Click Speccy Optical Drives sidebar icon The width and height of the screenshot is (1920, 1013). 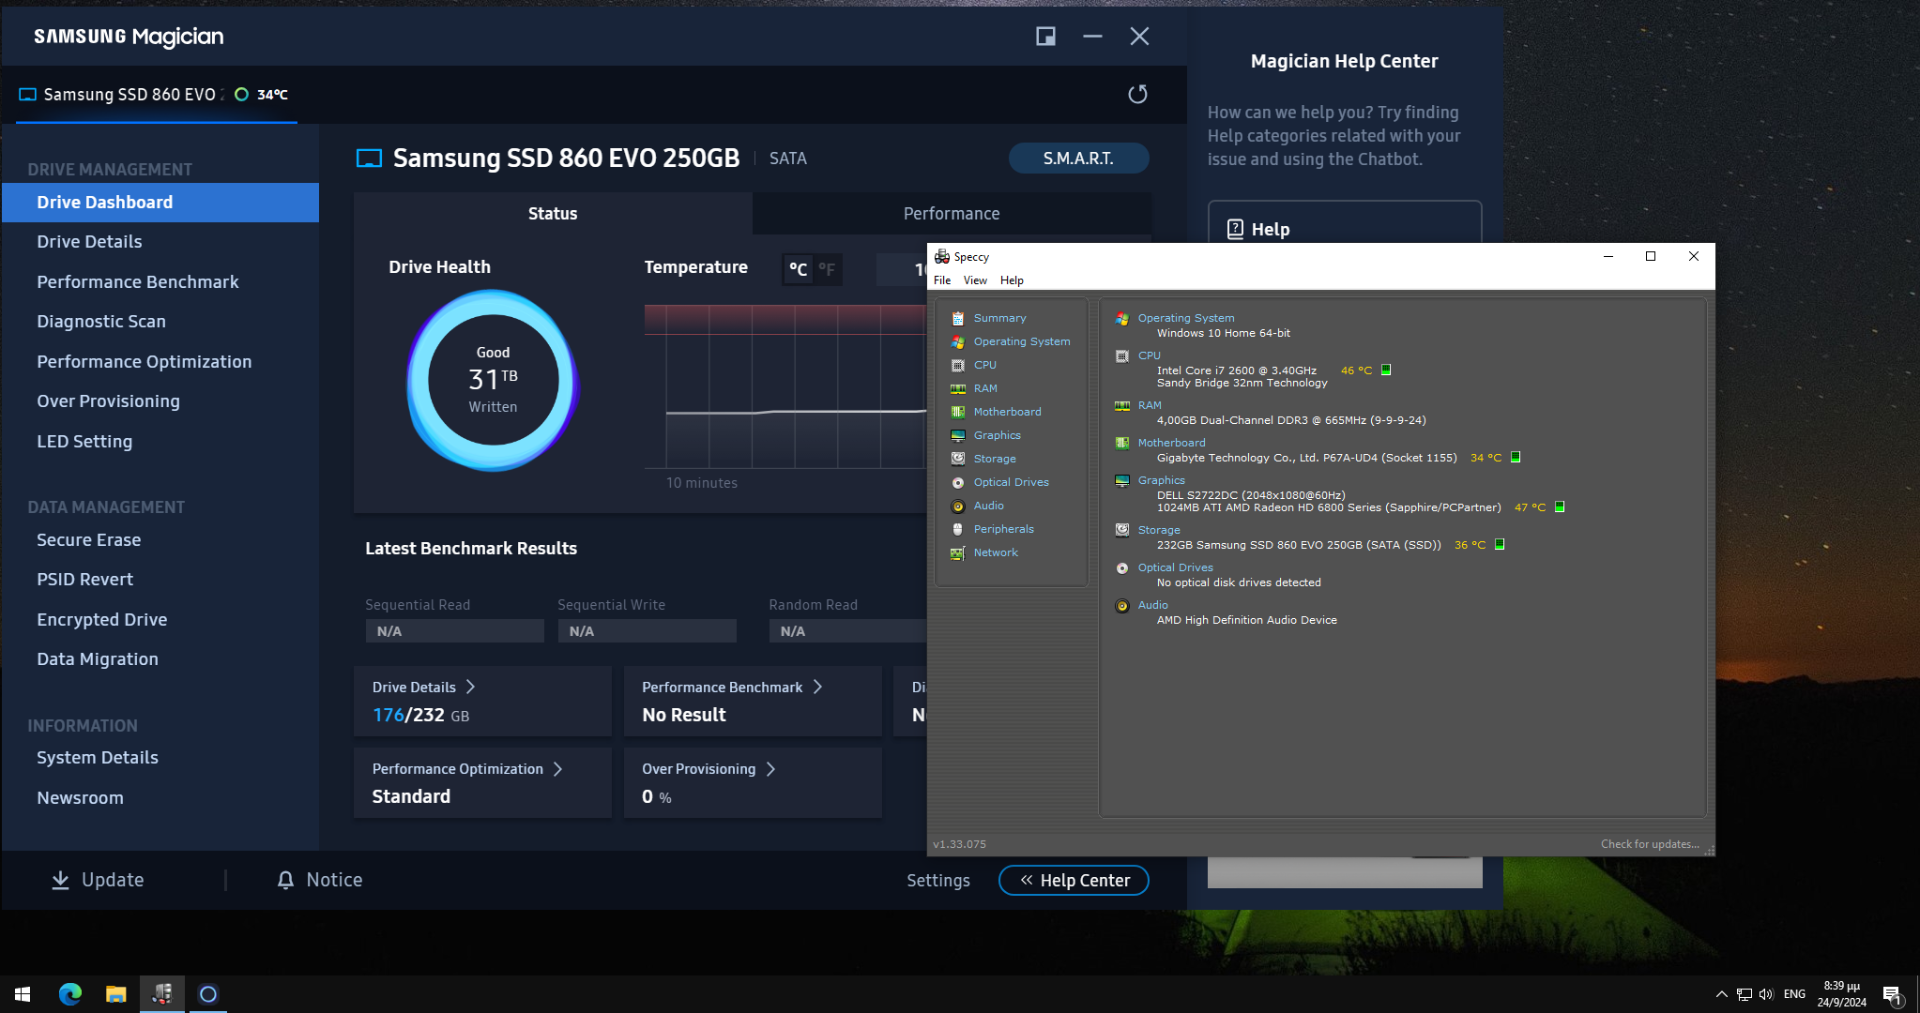(958, 482)
